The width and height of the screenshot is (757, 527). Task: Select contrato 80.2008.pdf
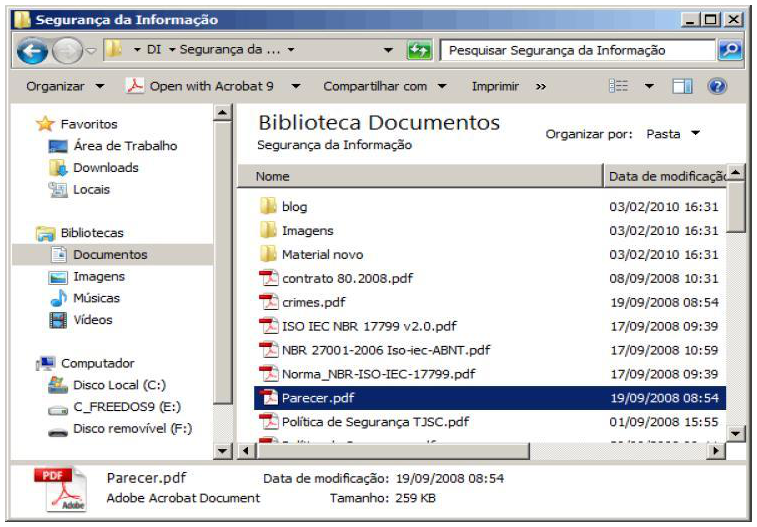tap(336, 278)
